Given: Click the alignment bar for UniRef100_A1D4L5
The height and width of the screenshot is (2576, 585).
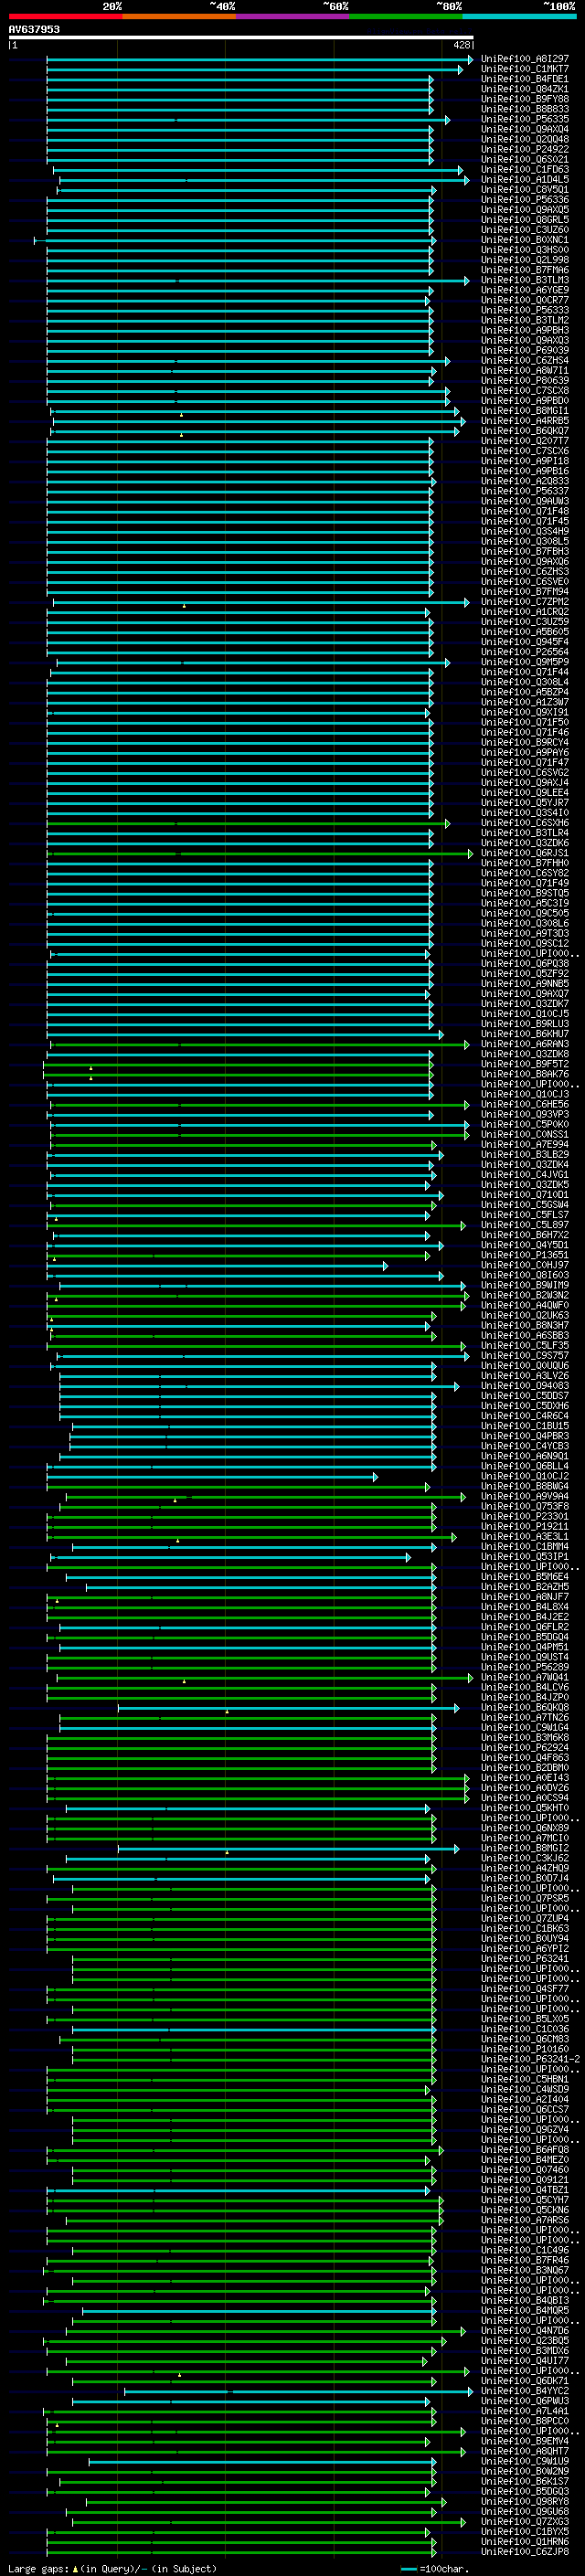Looking at the screenshot, I should 264,180.
